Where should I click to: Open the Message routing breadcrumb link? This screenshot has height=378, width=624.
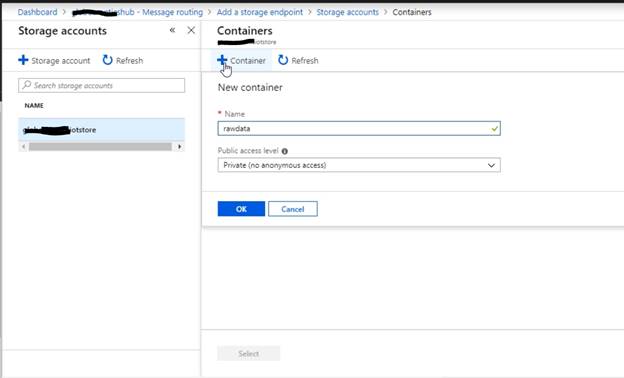tap(138, 12)
